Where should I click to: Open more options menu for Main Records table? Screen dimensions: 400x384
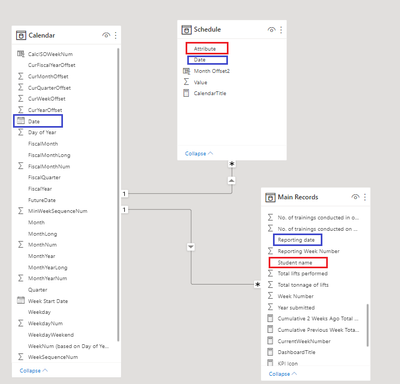(x=365, y=197)
